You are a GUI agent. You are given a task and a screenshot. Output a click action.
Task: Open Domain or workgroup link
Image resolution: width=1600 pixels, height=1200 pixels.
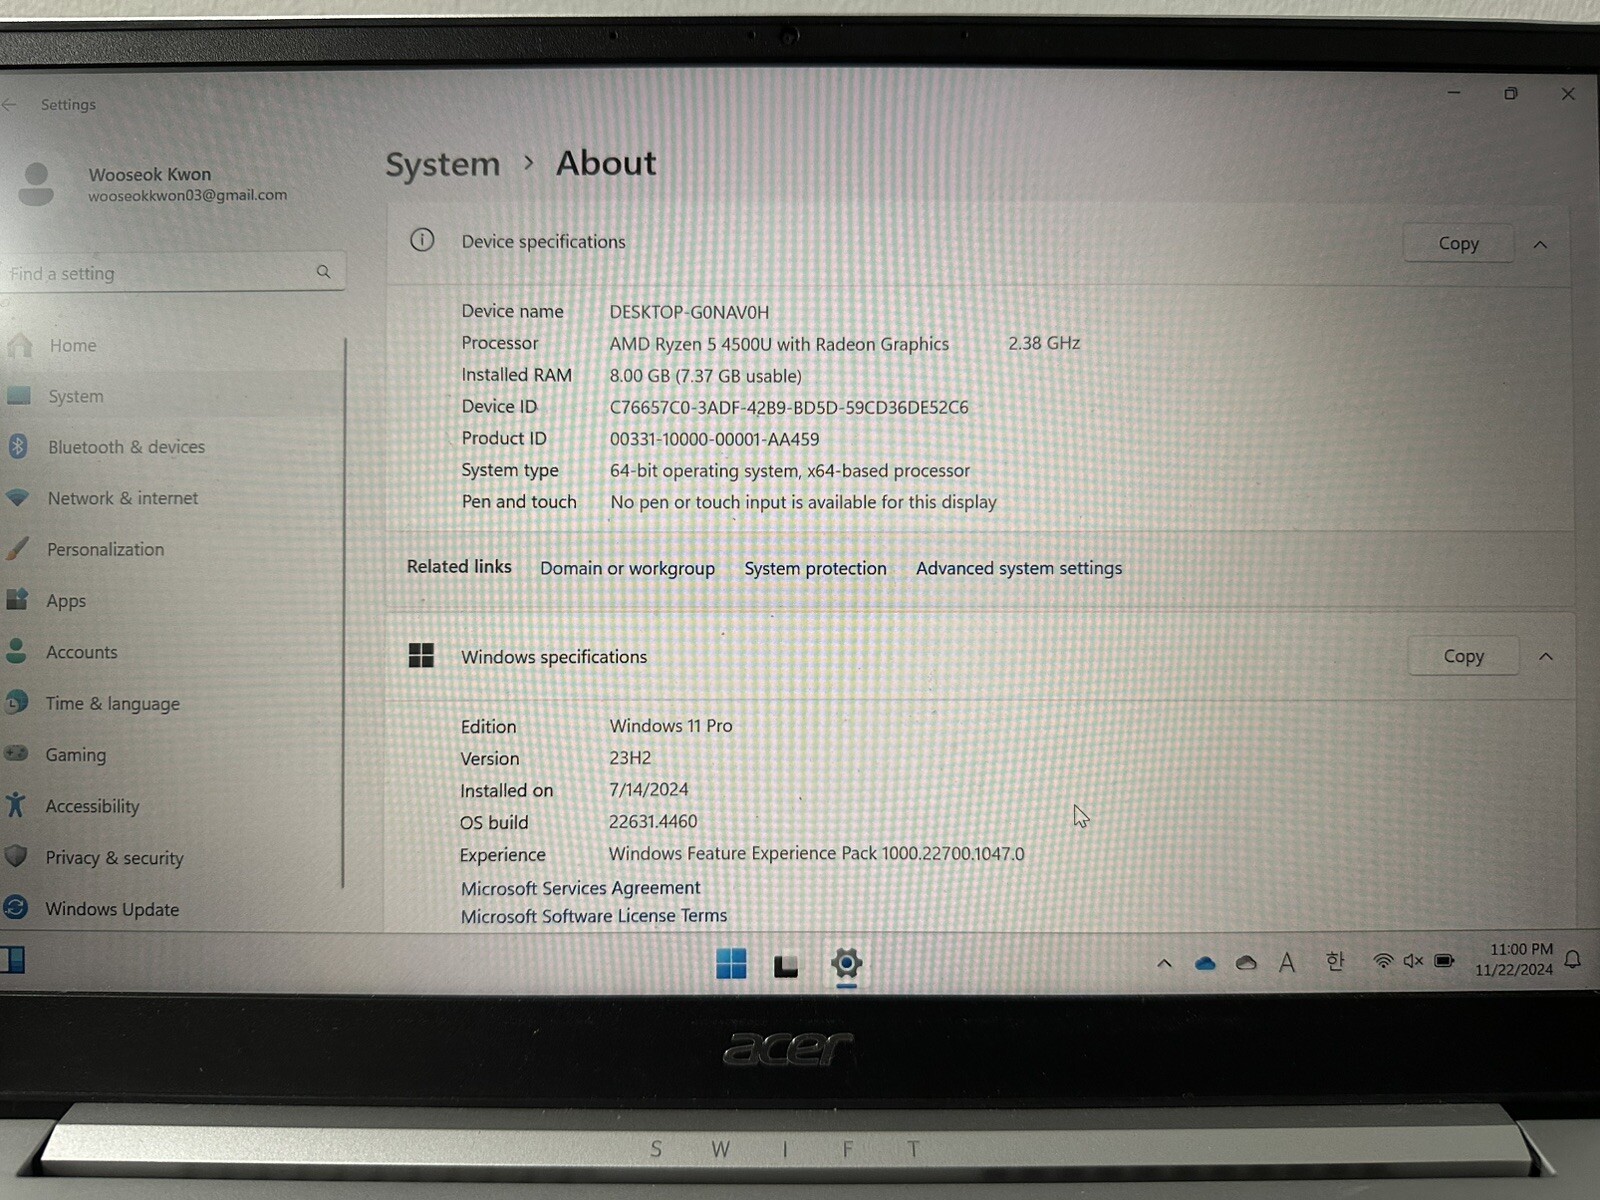[627, 568]
